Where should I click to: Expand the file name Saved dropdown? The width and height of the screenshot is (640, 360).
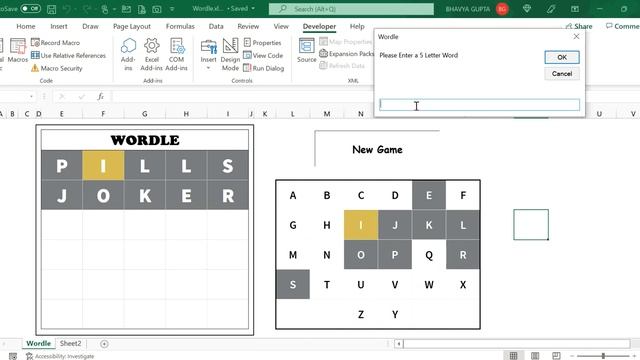click(253, 8)
